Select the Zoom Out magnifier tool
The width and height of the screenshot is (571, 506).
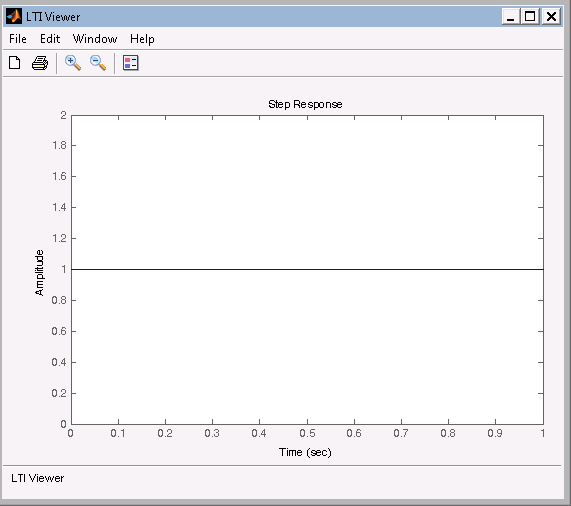pyautogui.click(x=98, y=63)
